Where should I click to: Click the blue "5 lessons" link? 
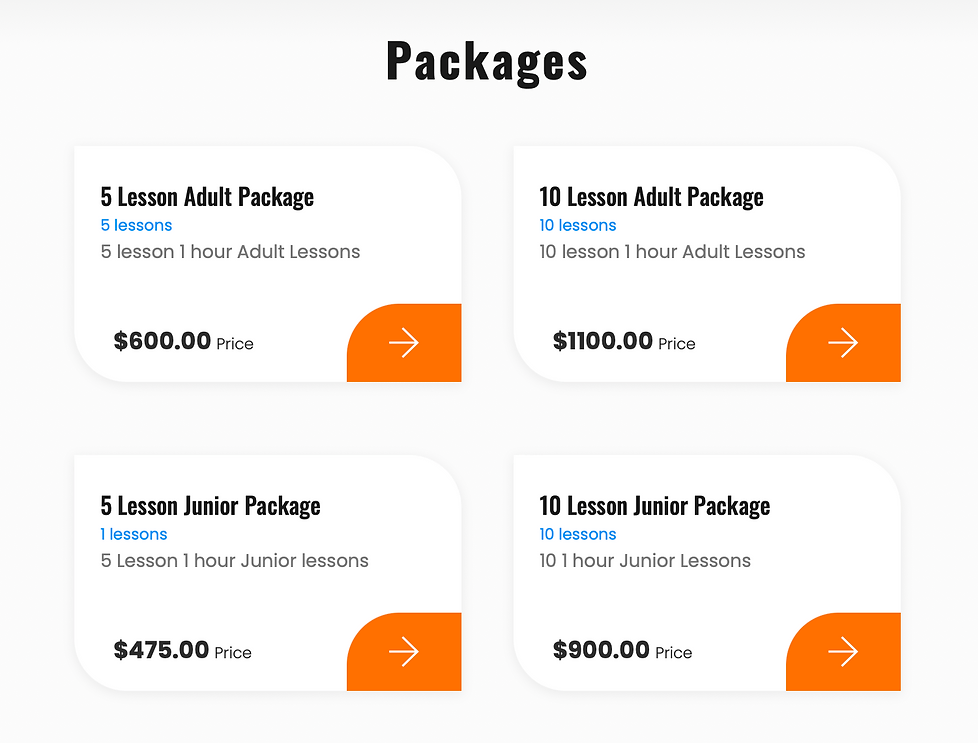pyautogui.click(x=136, y=225)
